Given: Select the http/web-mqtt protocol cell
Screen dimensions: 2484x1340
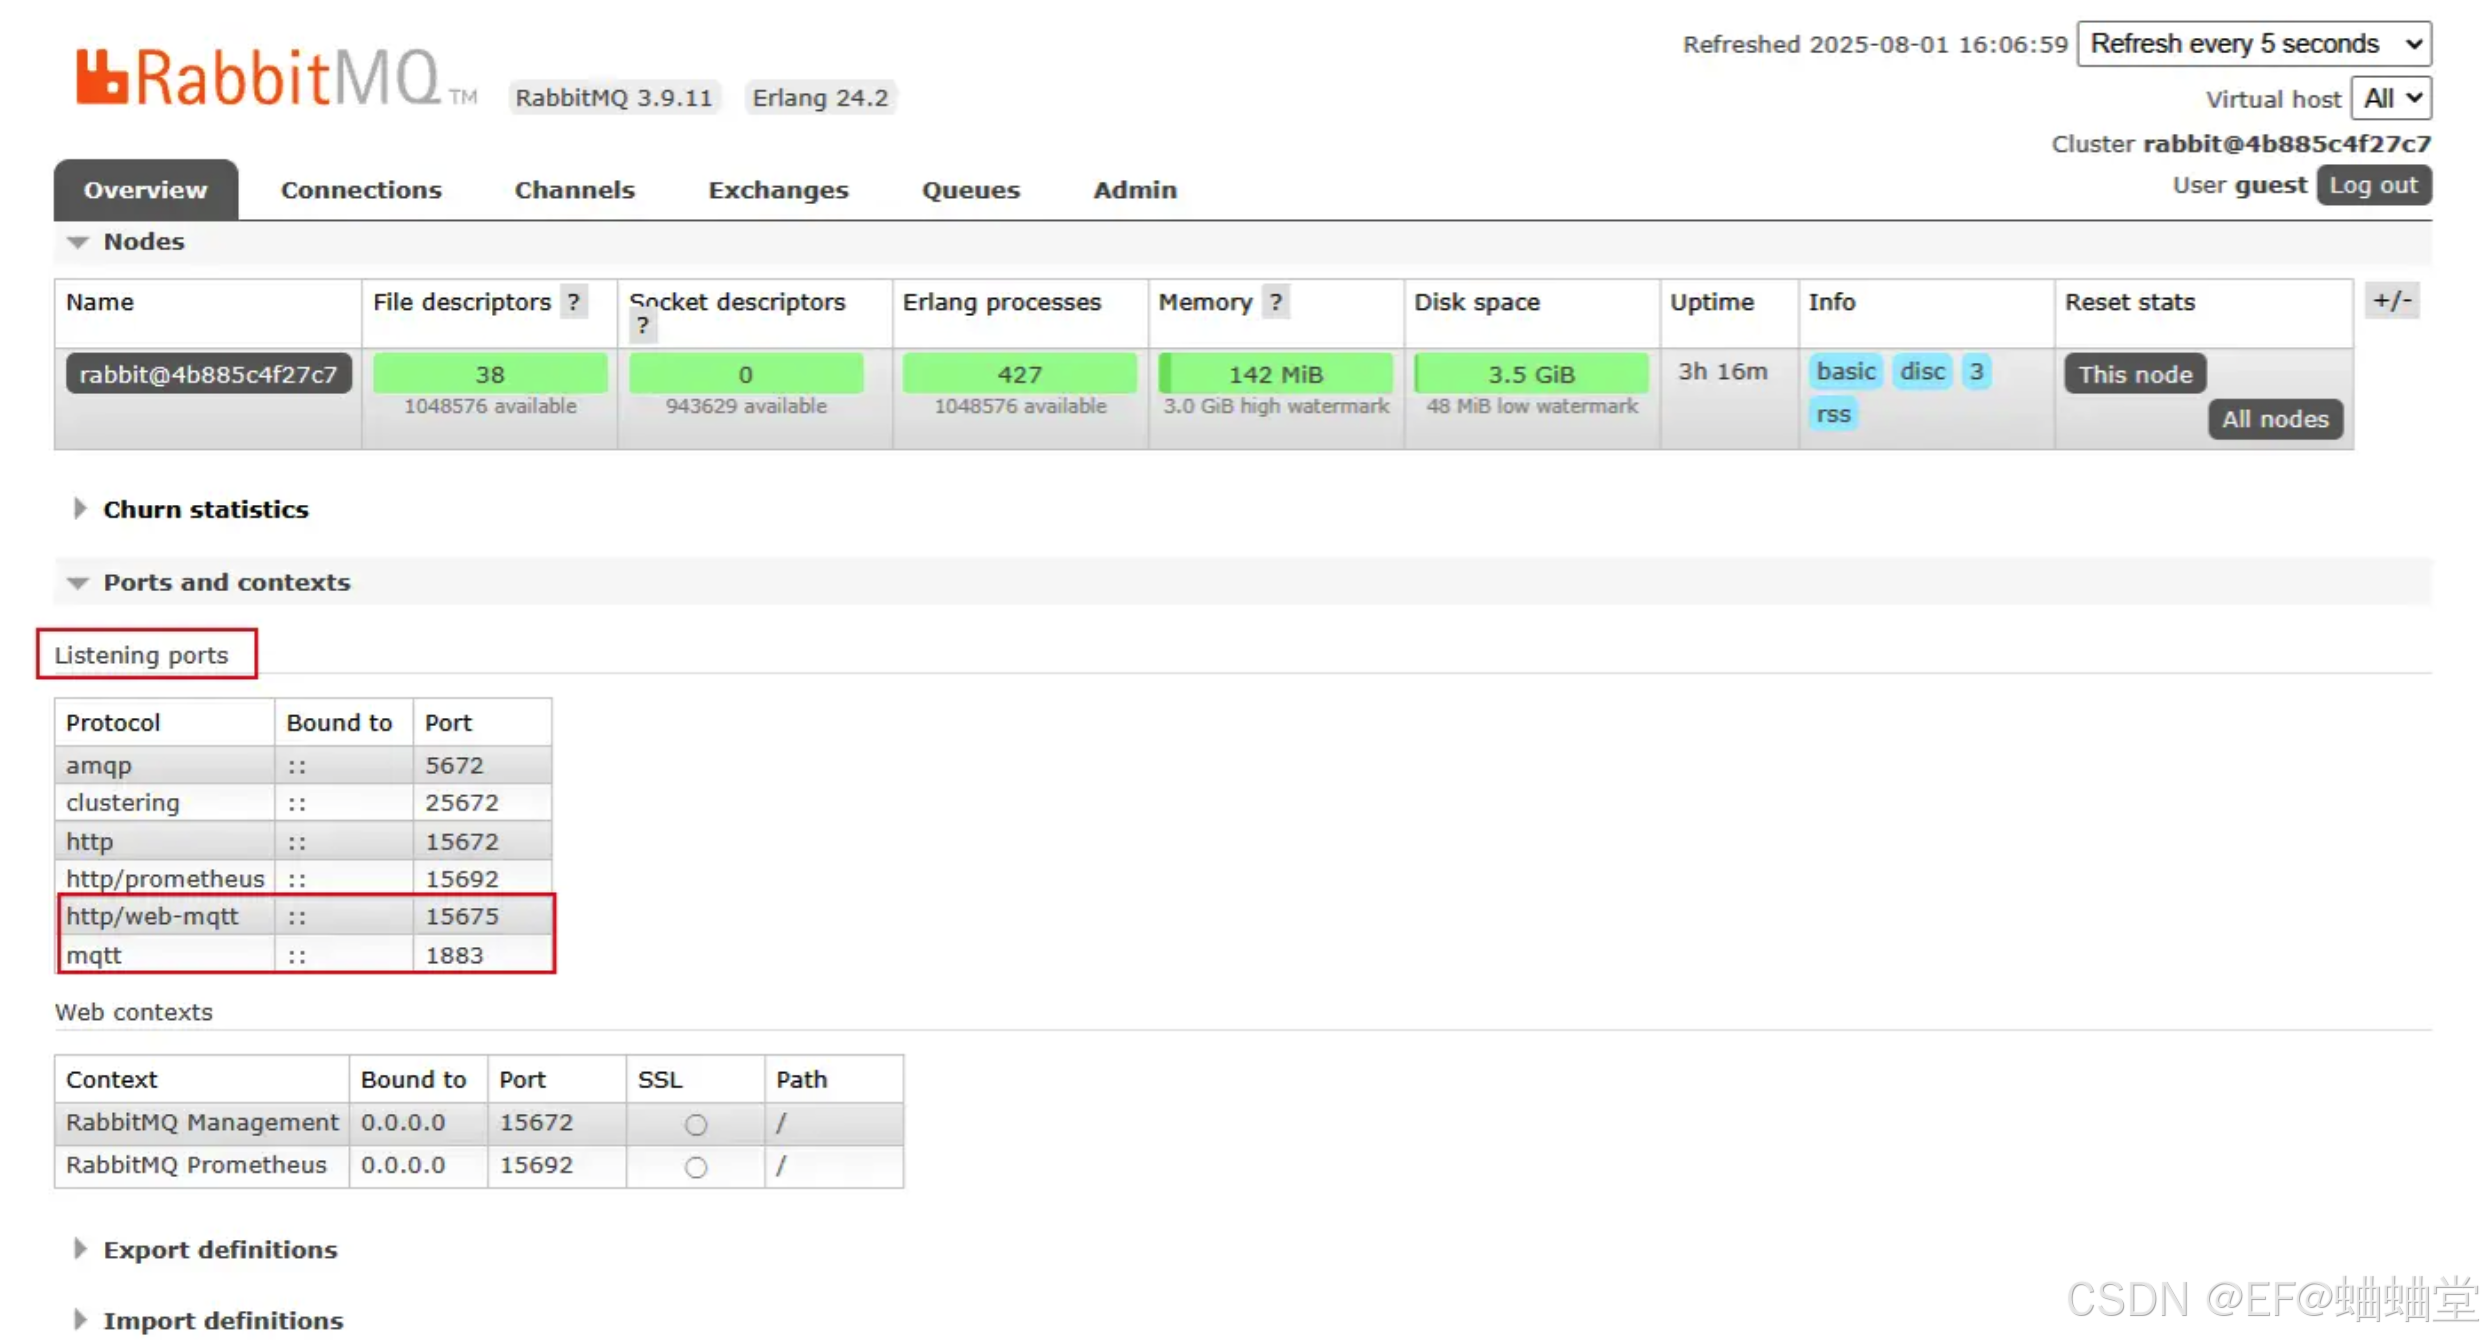Looking at the screenshot, I should tap(165, 917).
